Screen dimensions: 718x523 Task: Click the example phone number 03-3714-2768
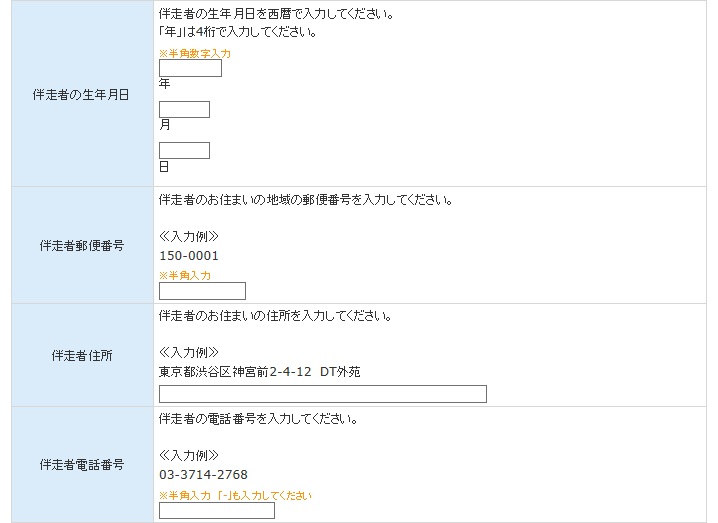pos(203,474)
